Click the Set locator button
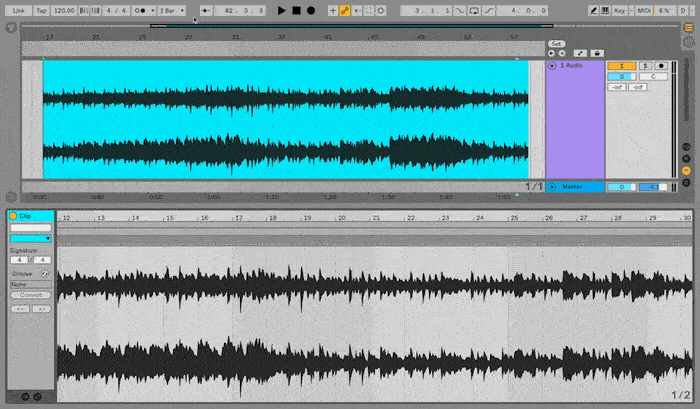700x409 pixels. pyautogui.click(x=556, y=44)
